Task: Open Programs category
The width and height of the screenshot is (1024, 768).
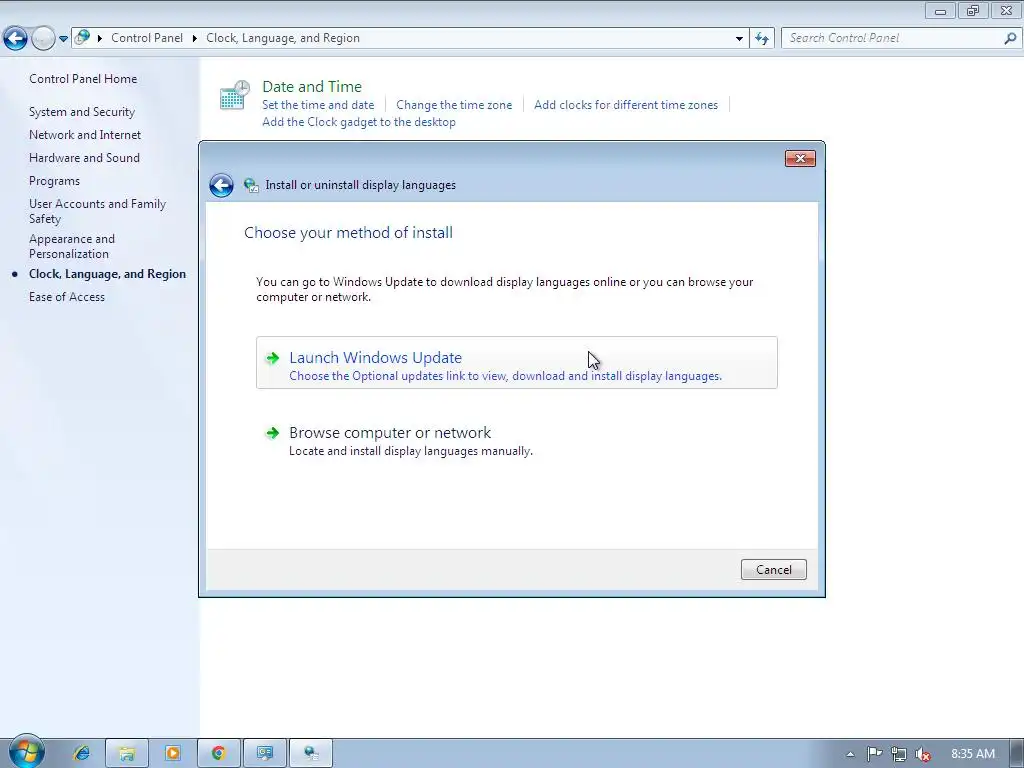Action: click(x=54, y=181)
